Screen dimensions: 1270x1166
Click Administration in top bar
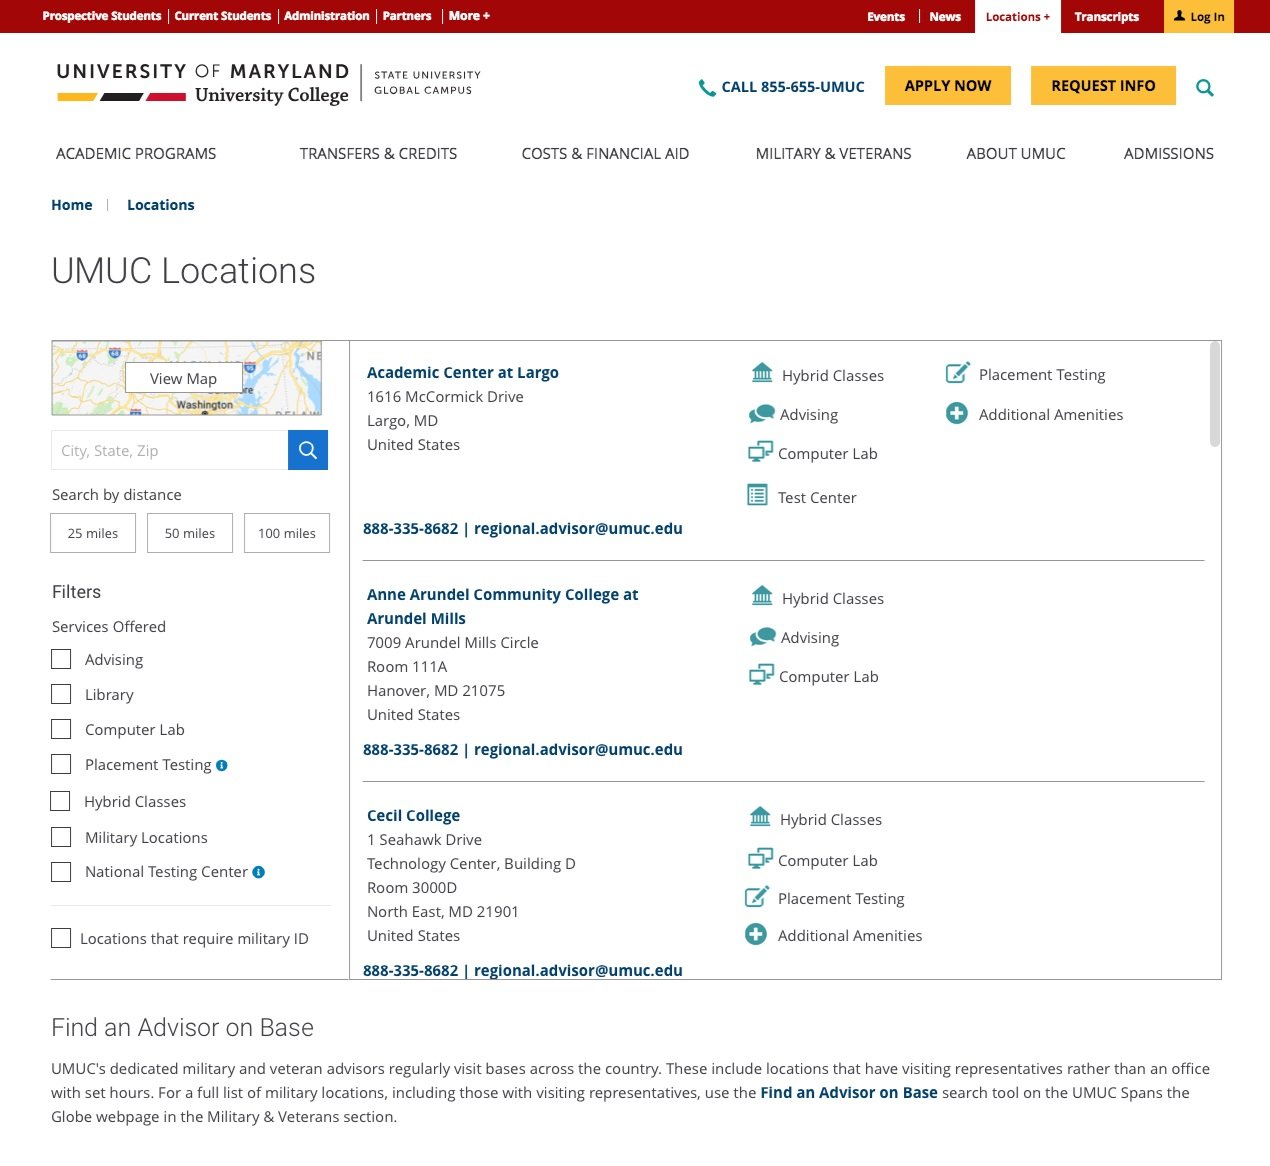pos(327,16)
